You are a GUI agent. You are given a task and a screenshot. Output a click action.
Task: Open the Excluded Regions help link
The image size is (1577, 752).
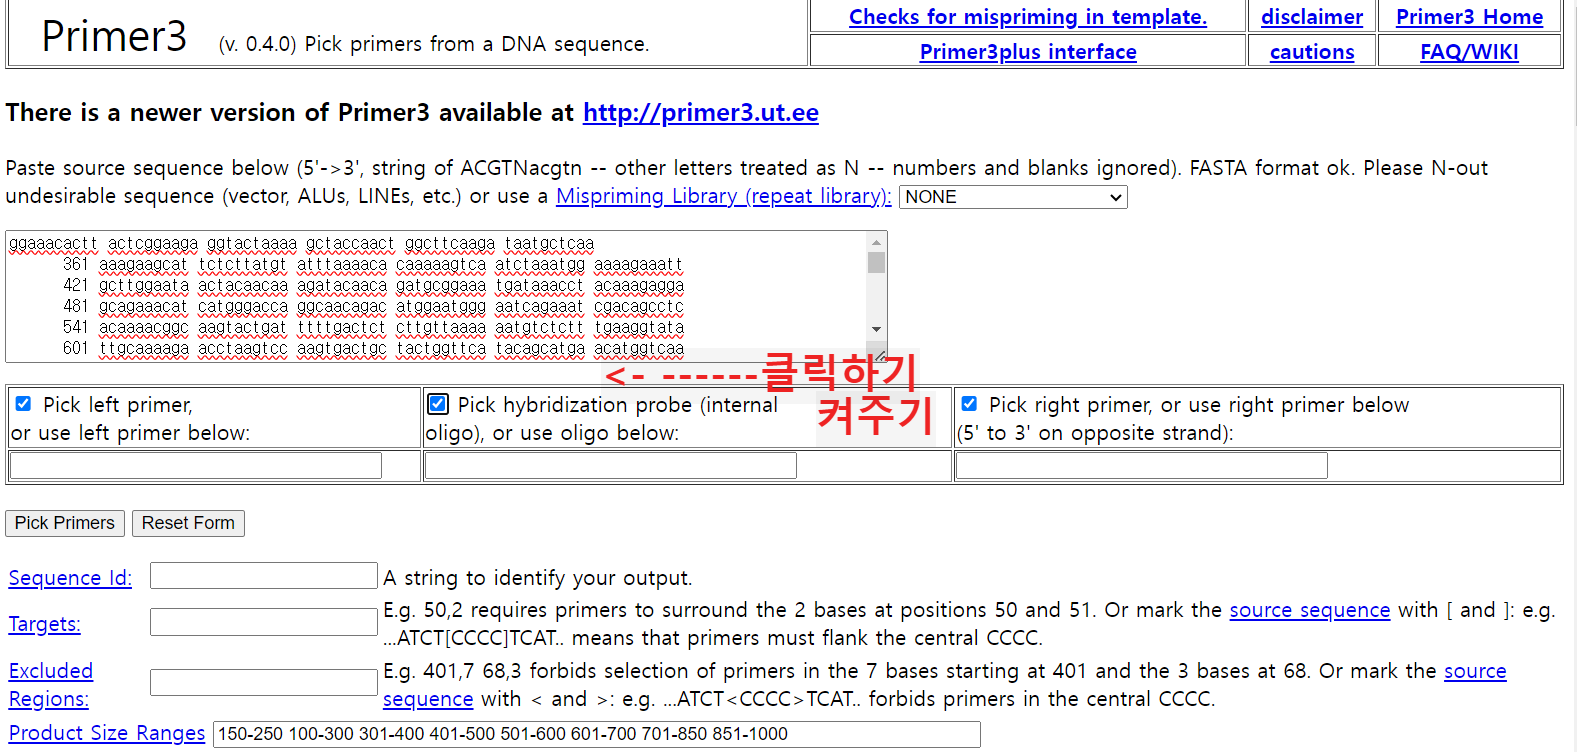[x=50, y=685]
